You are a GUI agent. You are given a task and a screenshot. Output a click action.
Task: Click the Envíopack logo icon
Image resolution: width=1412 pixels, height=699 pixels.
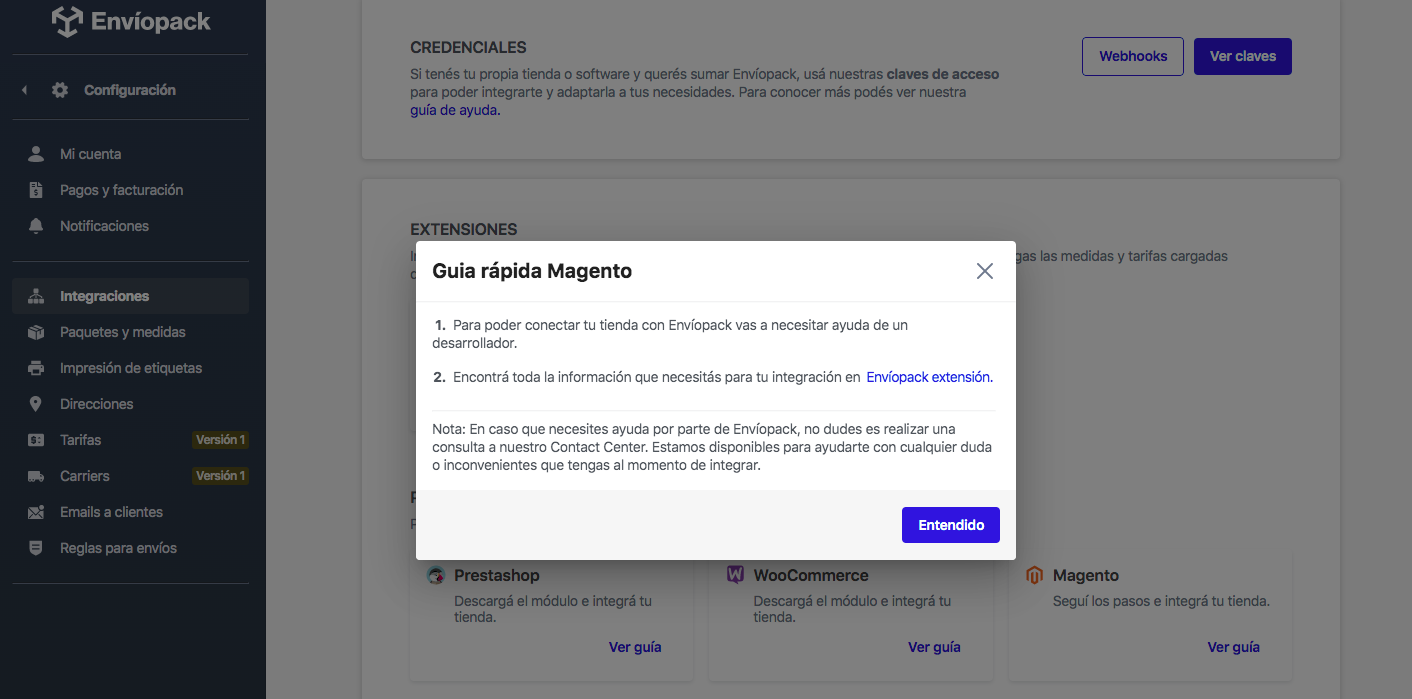pyautogui.click(x=67, y=22)
